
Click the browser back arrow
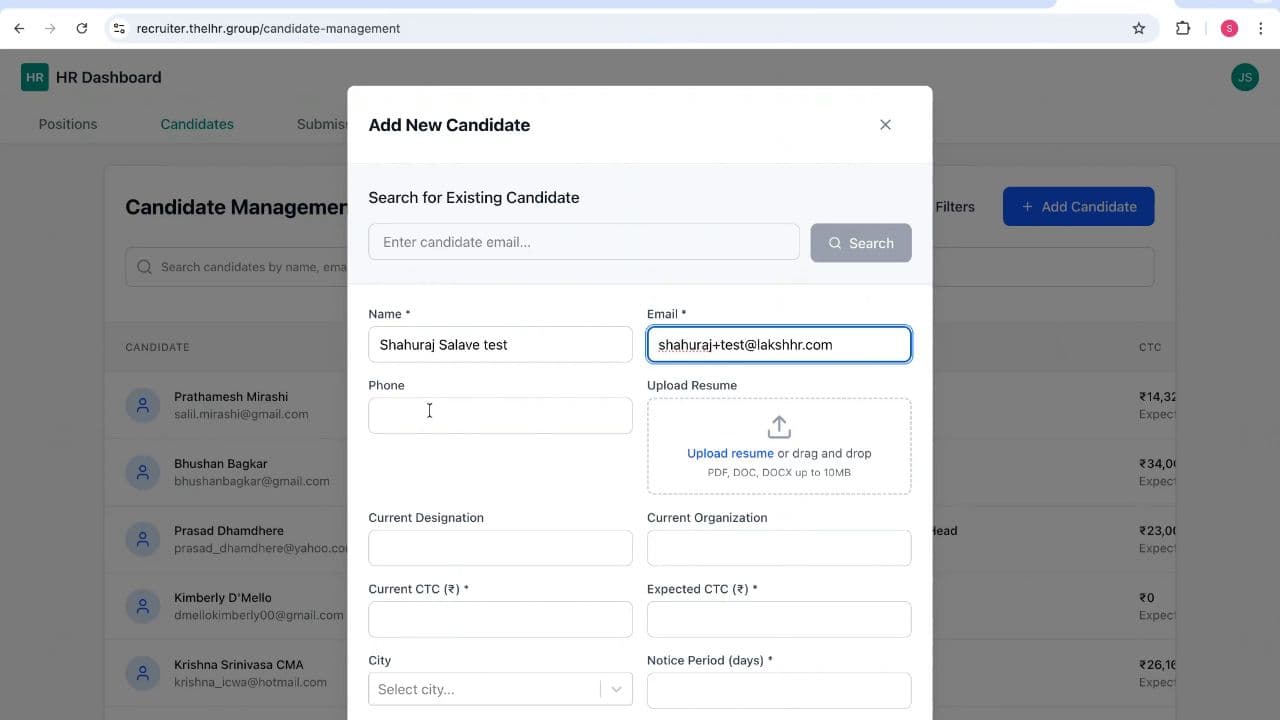click(18, 28)
